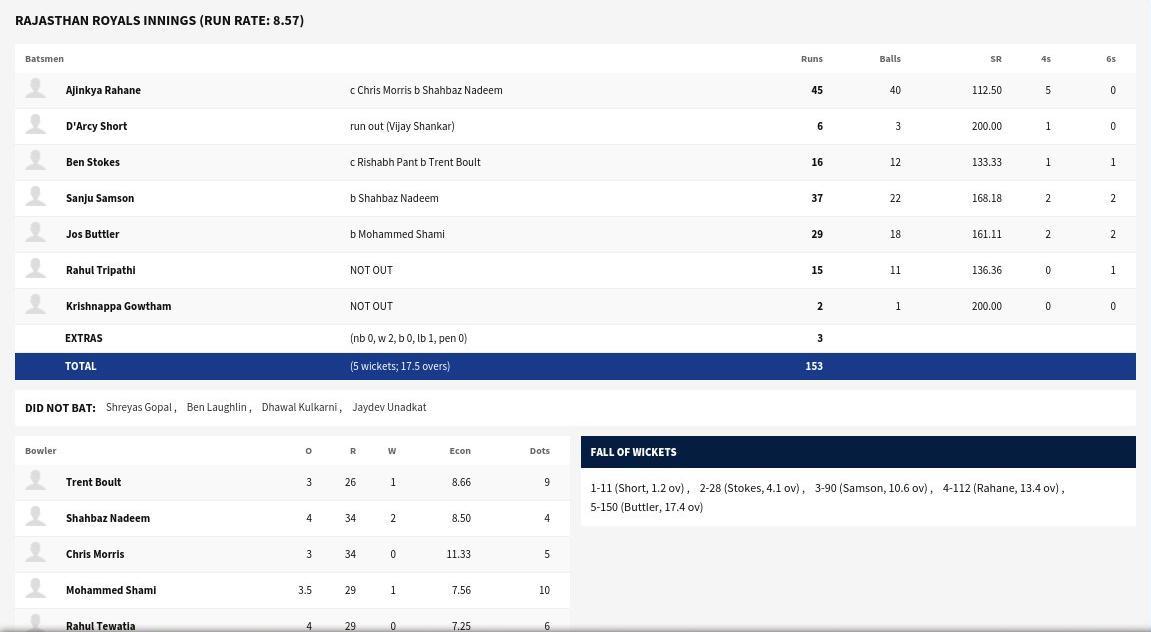1151x632 pixels.
Task: Click Chris Morris' bowler avatar
Action: coord(35,552)
